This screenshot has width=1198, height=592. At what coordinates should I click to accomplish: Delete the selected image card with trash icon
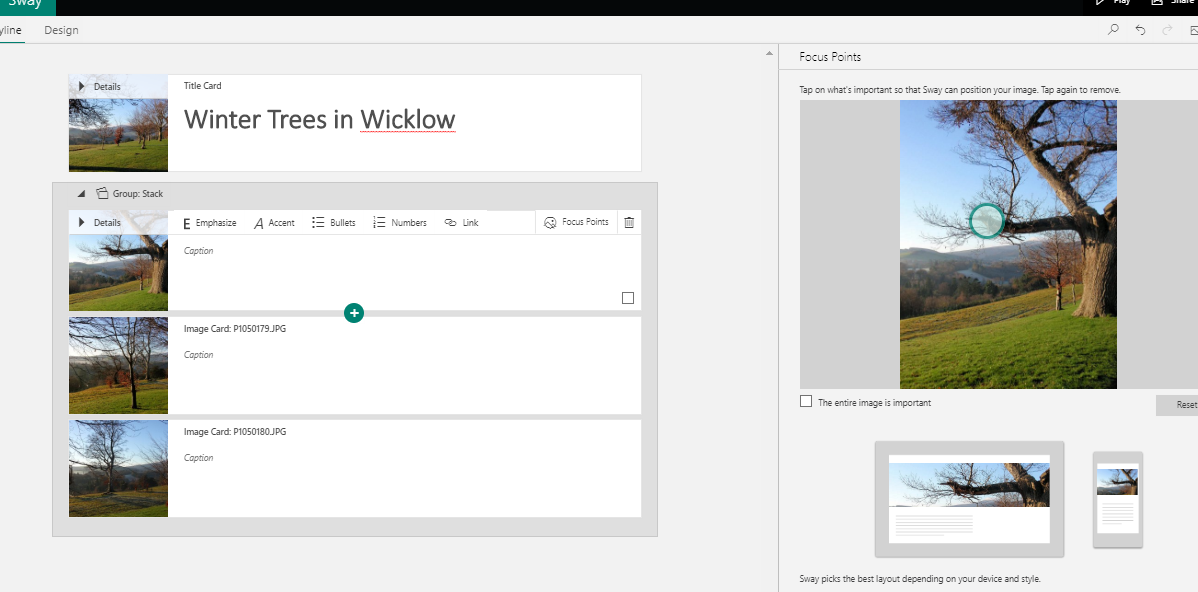click(x=629, y=222)
